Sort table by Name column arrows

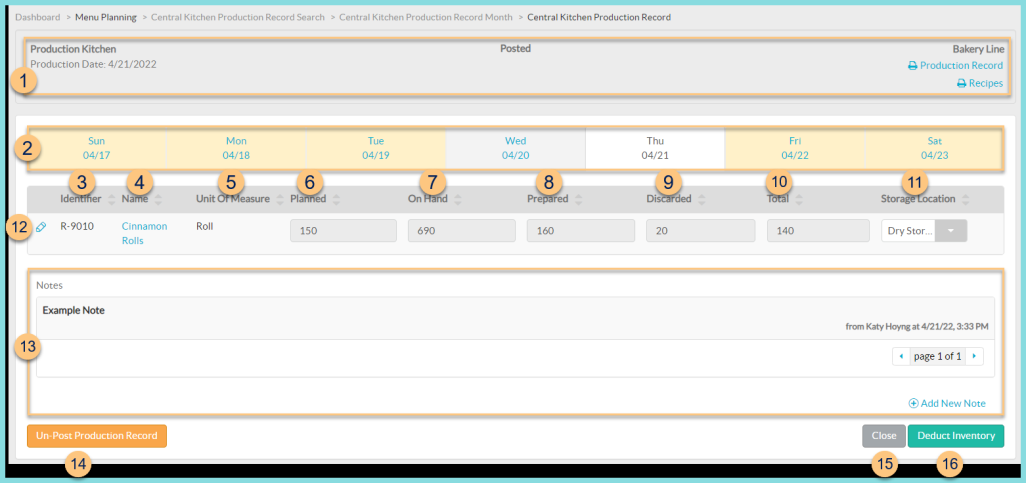(158, 200)
